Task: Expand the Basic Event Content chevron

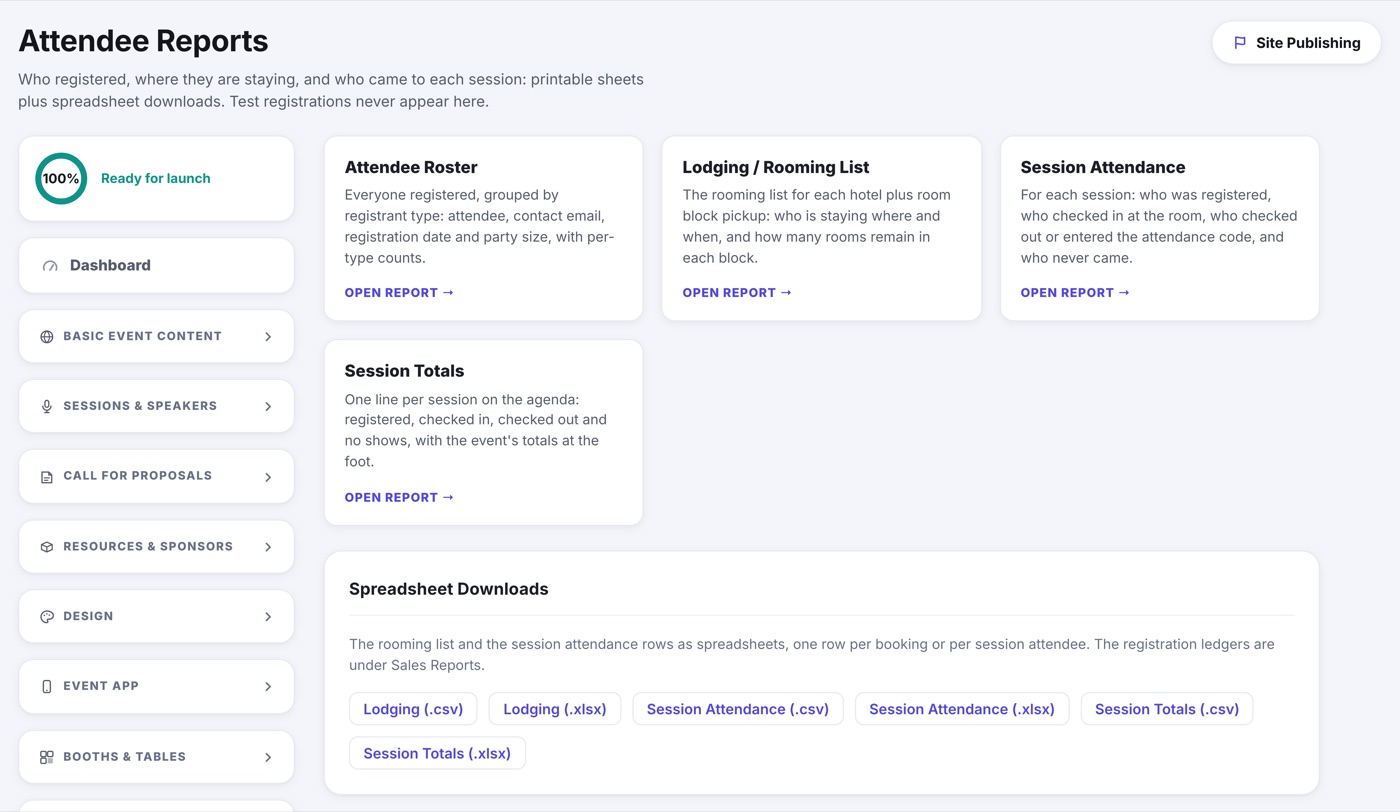Action: 268,337
